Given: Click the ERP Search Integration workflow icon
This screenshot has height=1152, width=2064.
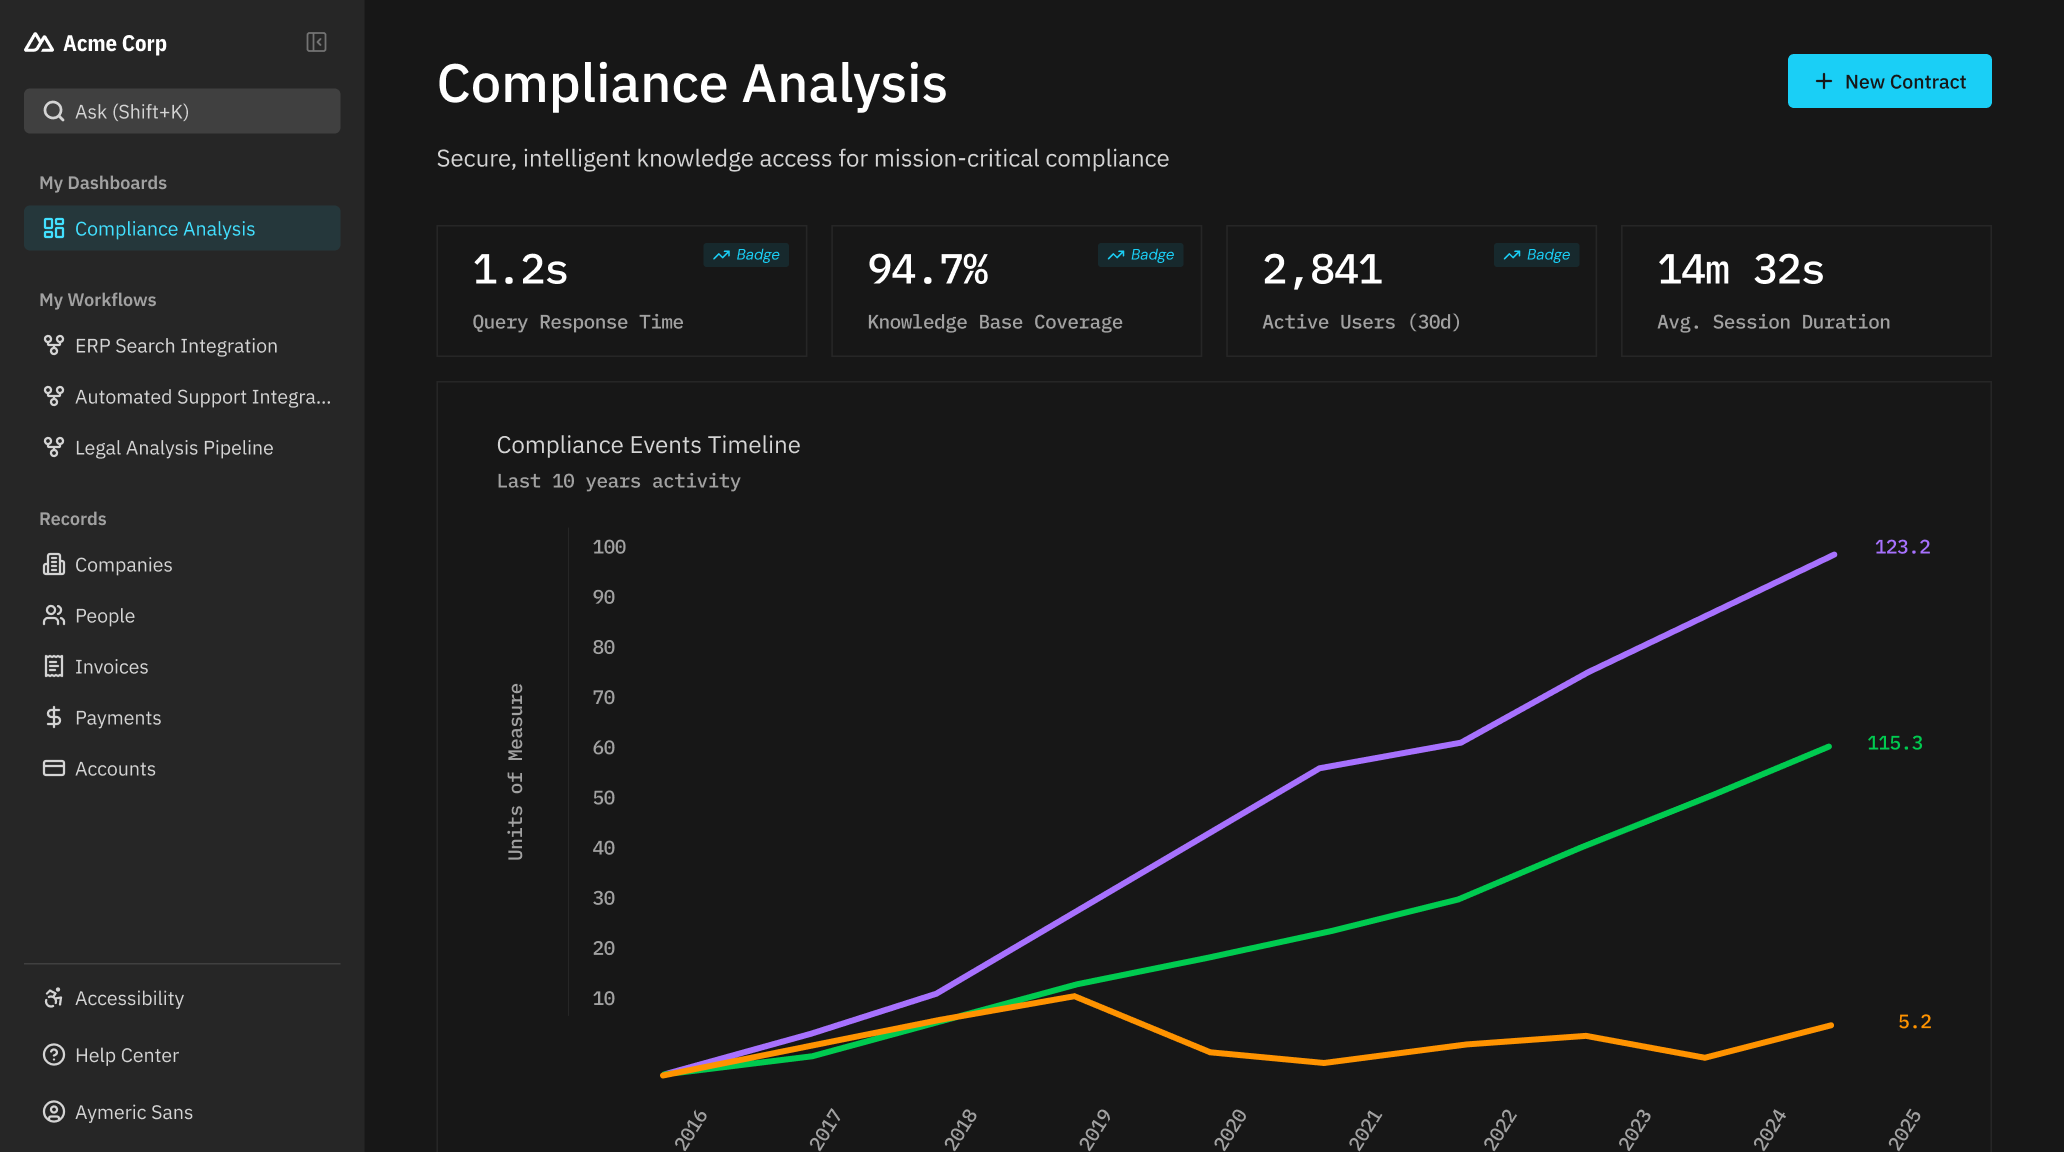Looking at the screenshot, I should click(x=54, y=346).
